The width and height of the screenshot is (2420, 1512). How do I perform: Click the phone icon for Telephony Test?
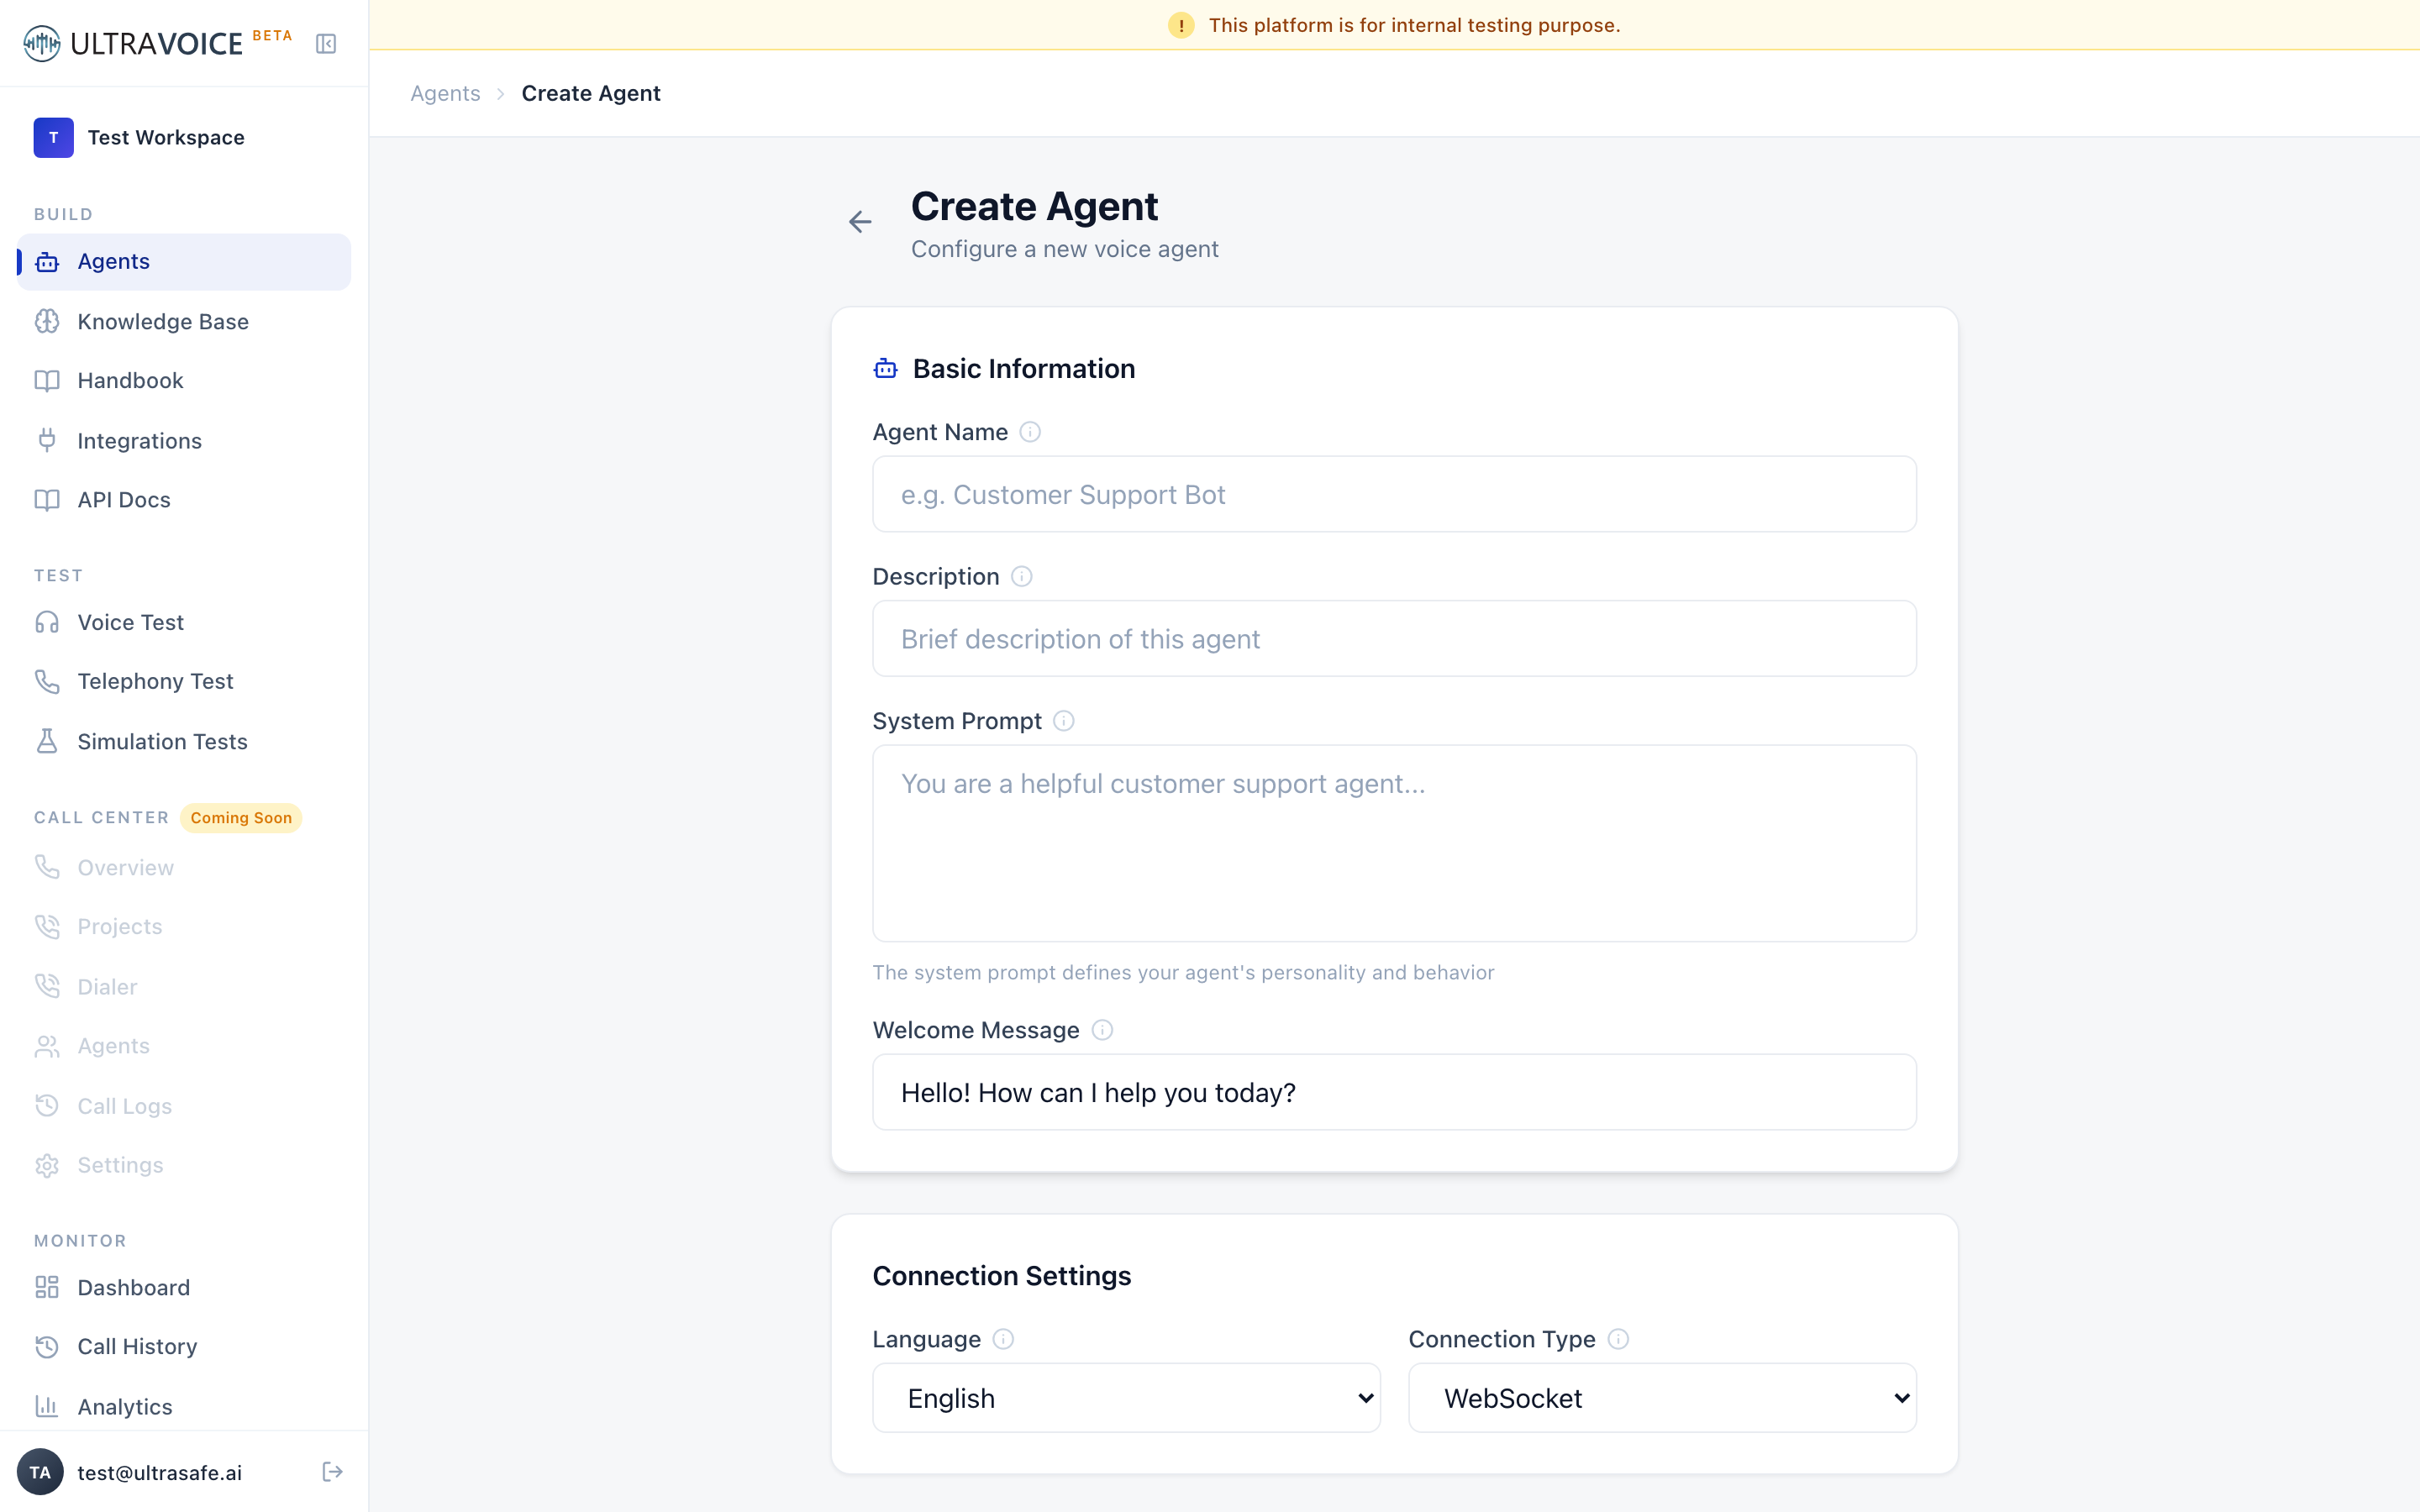pyautogui.click(x=47, y=681)
